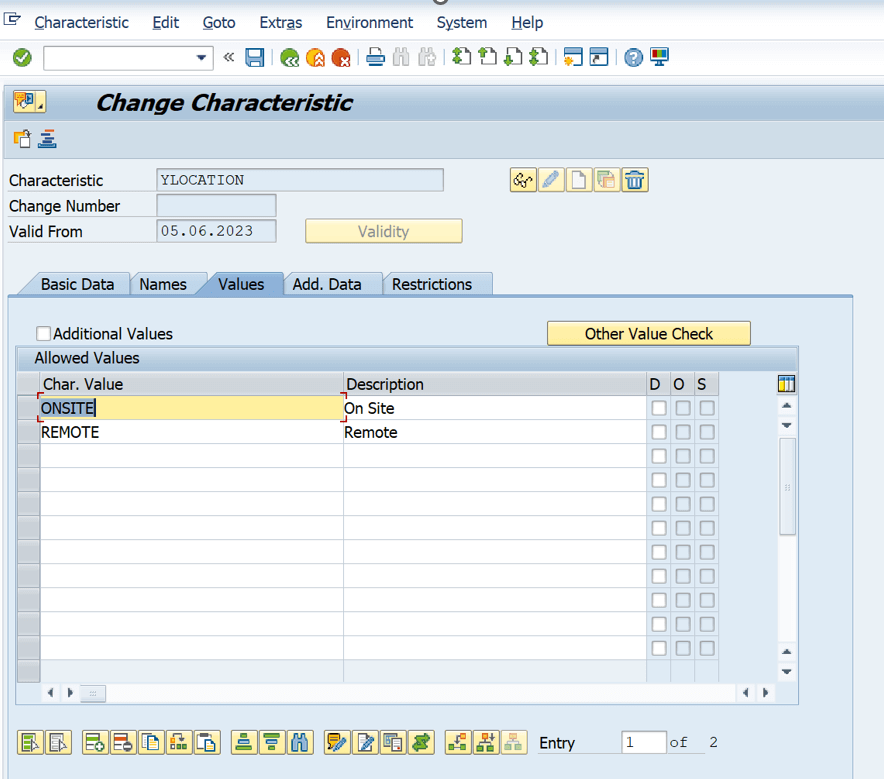Click the Insert Row icon with green plus
884x779 pixels.
(x=95, y=742)
